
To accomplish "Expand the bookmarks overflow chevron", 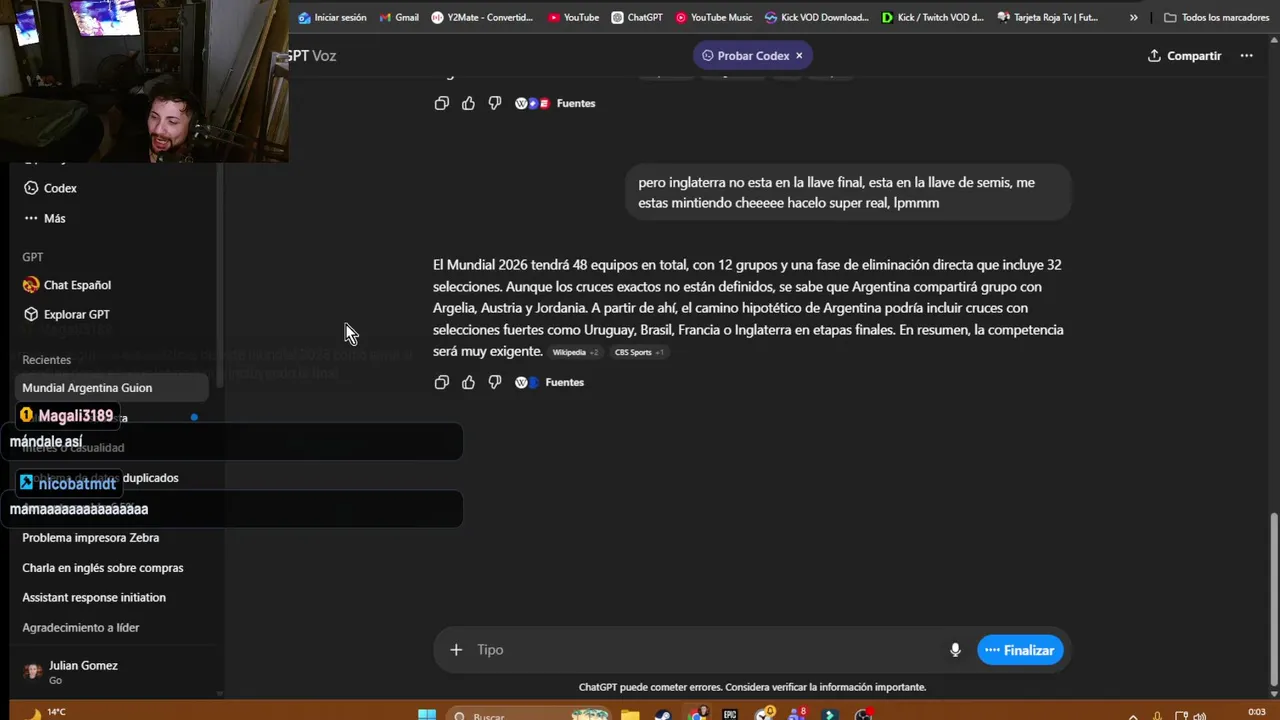I will 1133,17.
